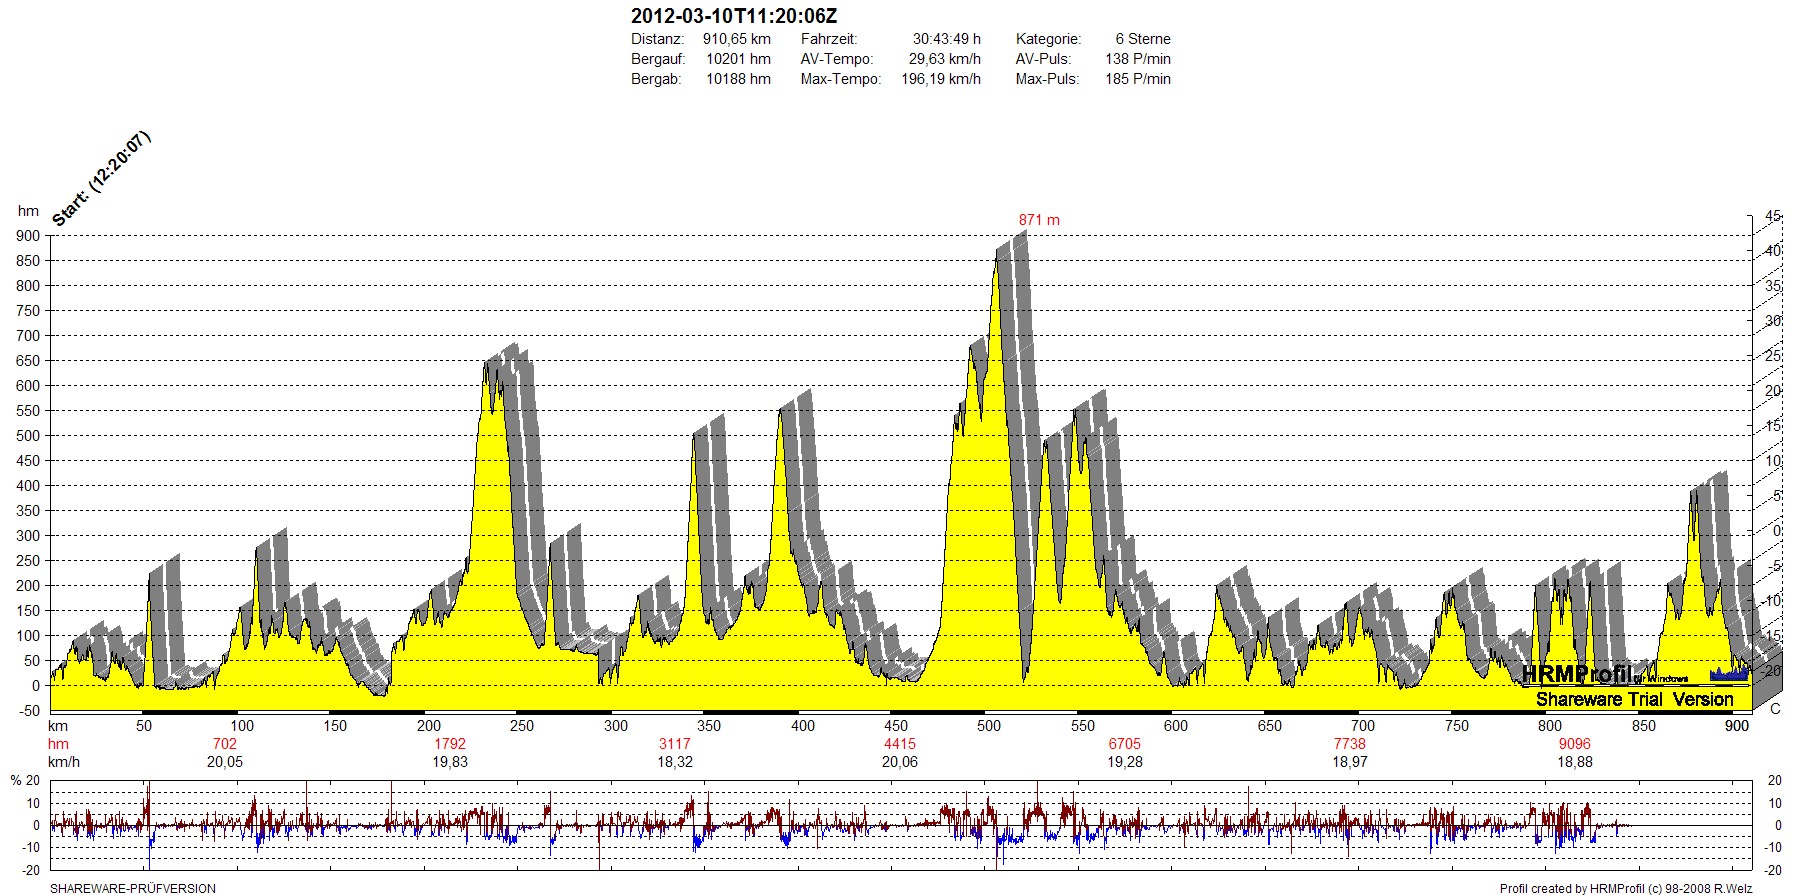
Task: Click the 900 label on elevation axis
Action: (28, 236)
